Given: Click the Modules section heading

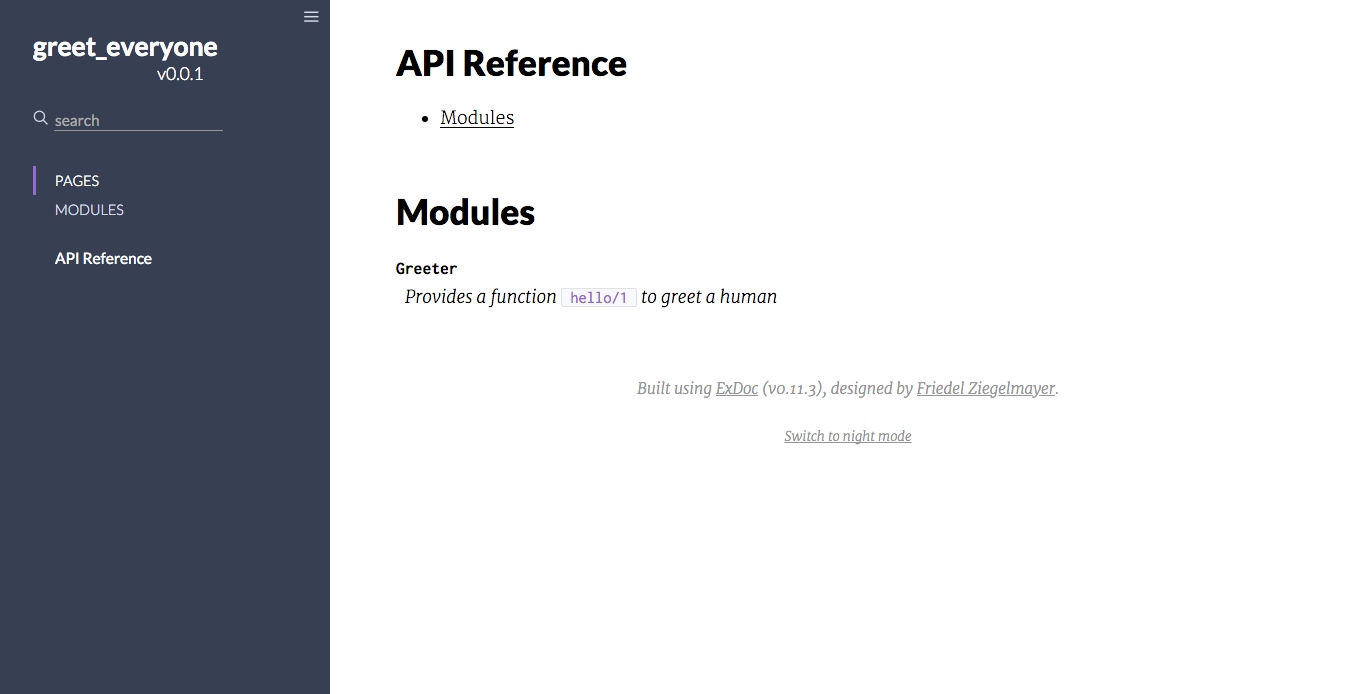Looking at the screenshot, I should pos(465,212).
